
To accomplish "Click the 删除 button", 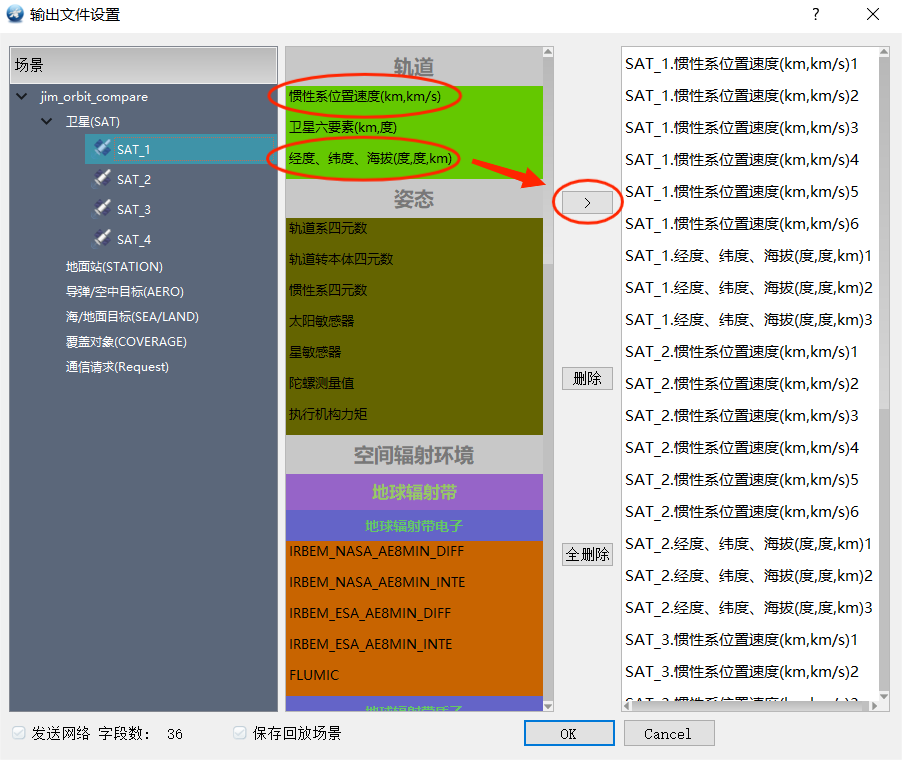I will pos(587,379).
